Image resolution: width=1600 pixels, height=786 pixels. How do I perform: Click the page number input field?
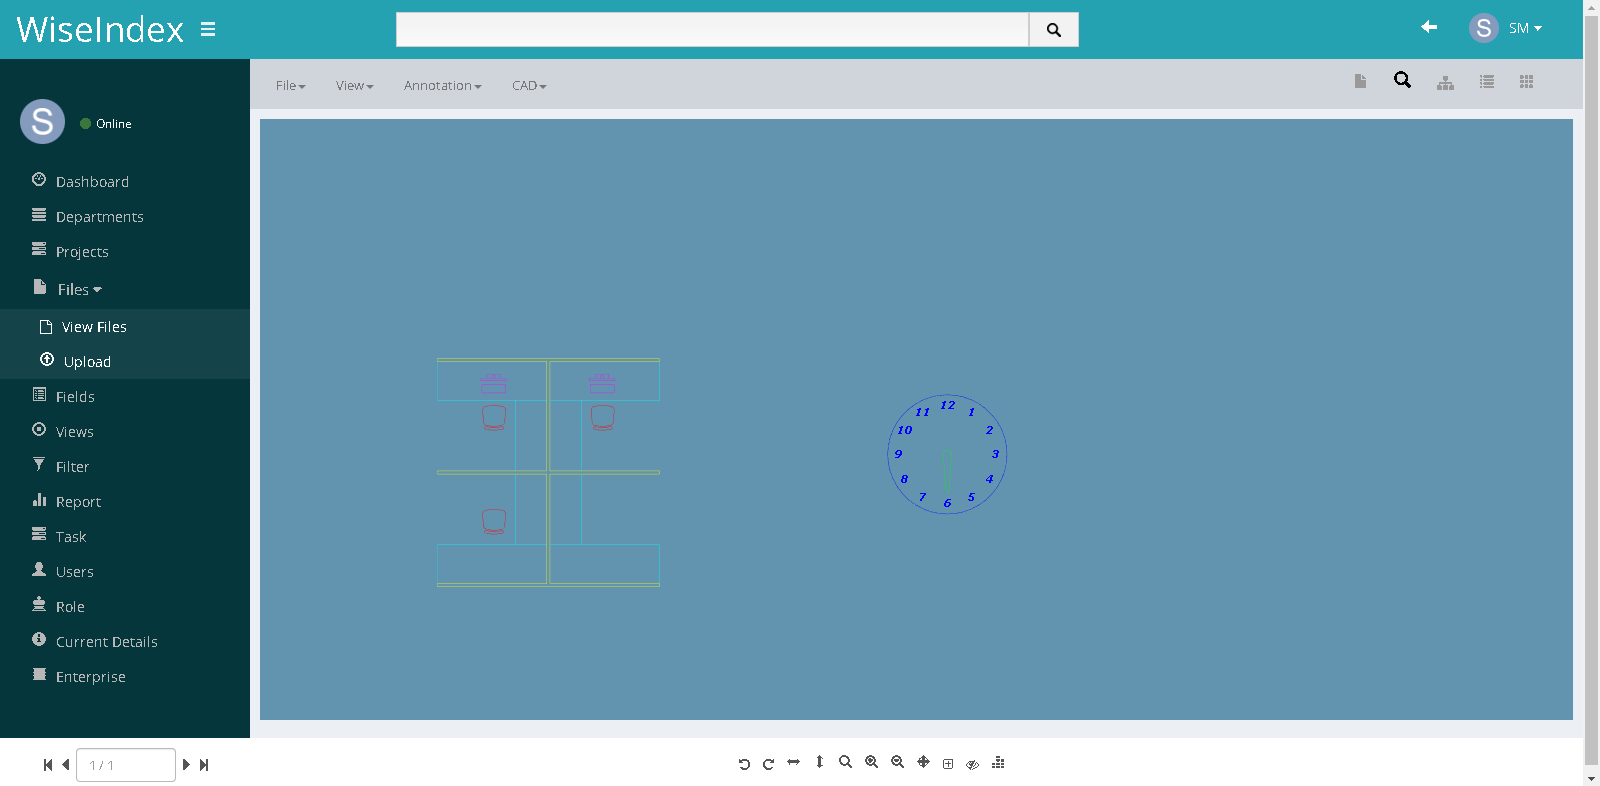point(126,765)
